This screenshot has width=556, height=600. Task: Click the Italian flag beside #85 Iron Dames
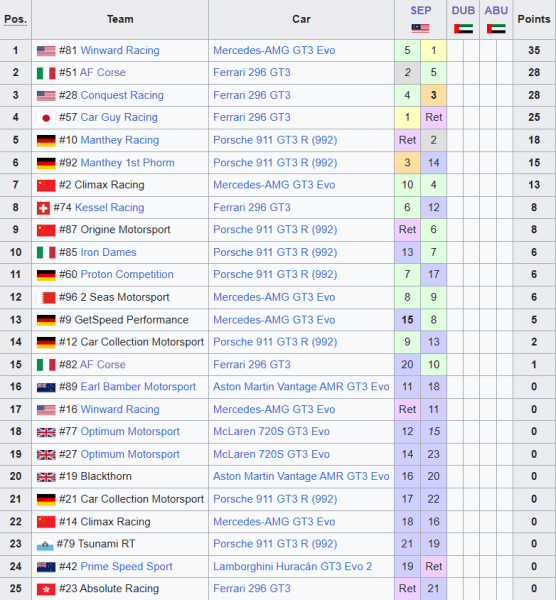point(46,253)
